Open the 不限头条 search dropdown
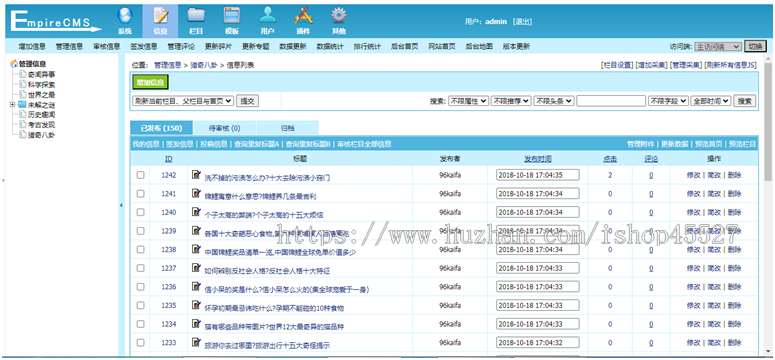The width and height of the screenshot is (775, 360). pos(554,101)
